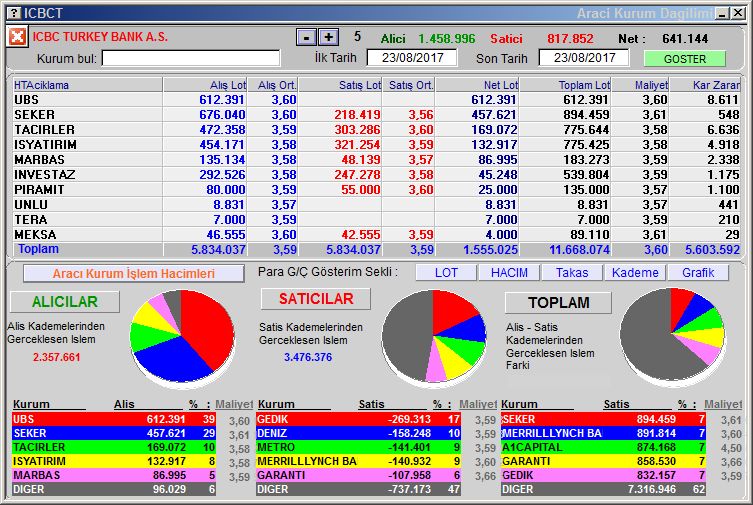Sort by Alış Ort. column header
The image size is (753, 505).
[273, 85]
